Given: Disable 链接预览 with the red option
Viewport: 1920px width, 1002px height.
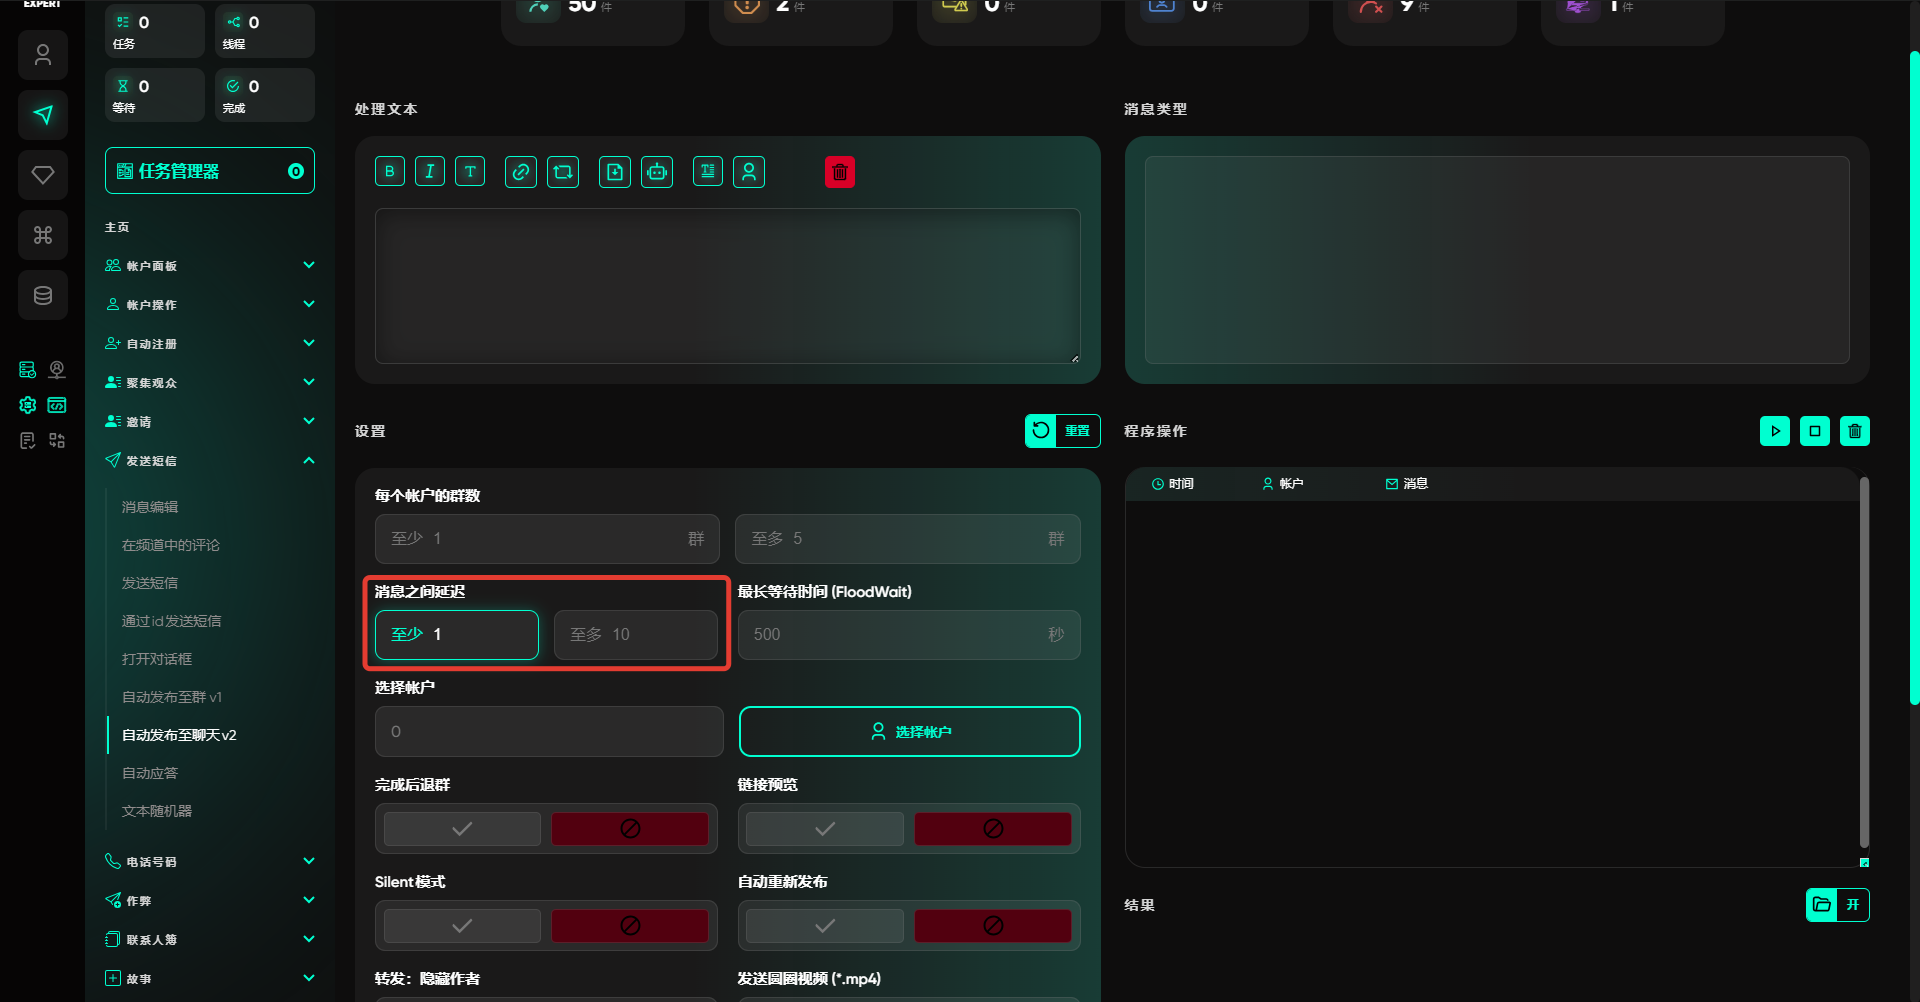Looking at the screenshot, I should coord(992,829).
